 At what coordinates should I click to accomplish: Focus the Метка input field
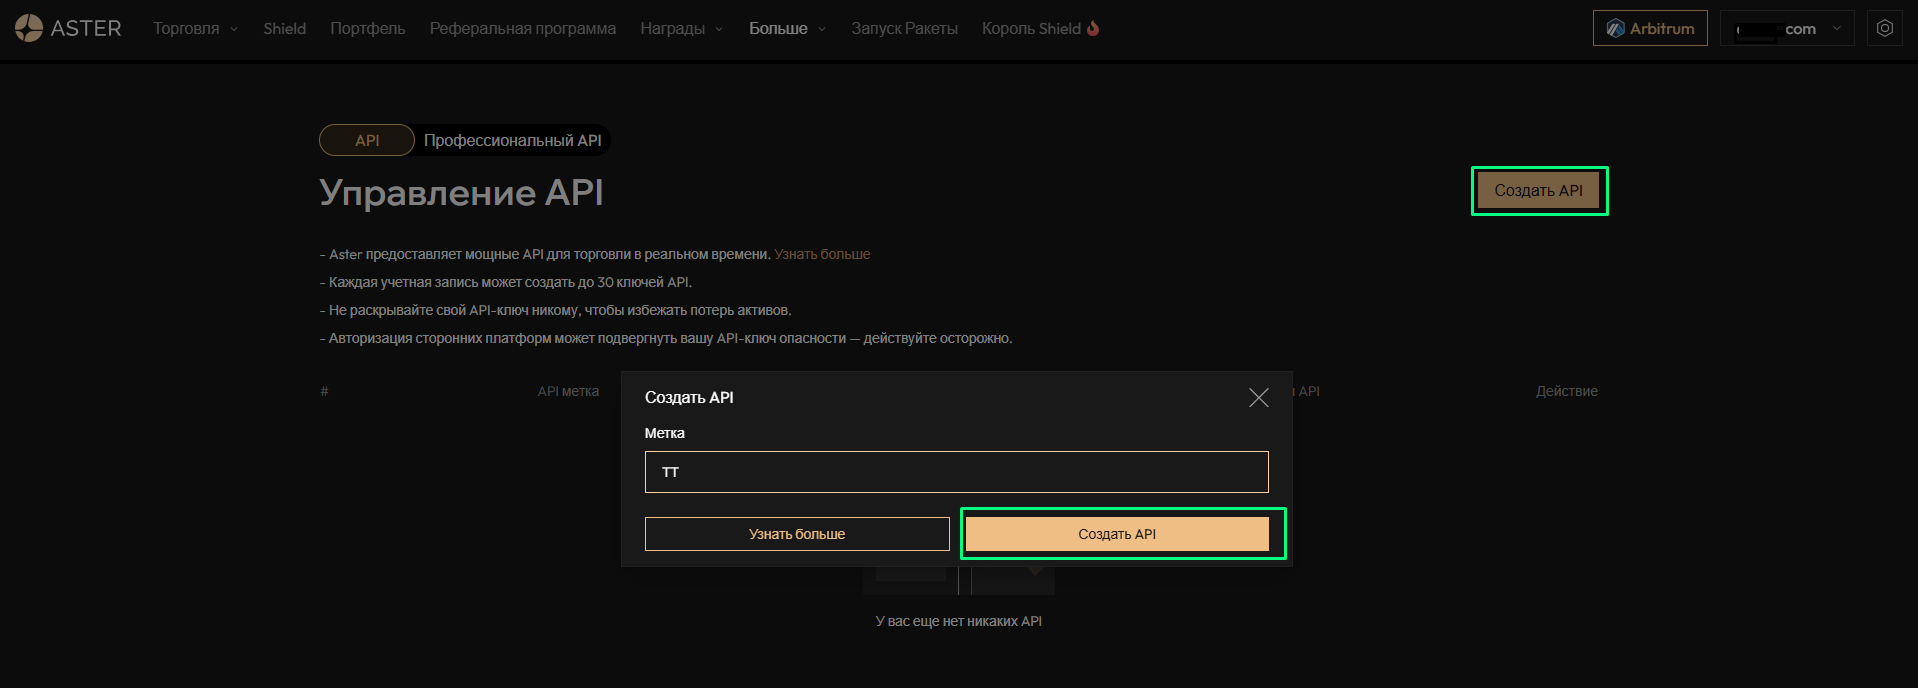[956, 472]
